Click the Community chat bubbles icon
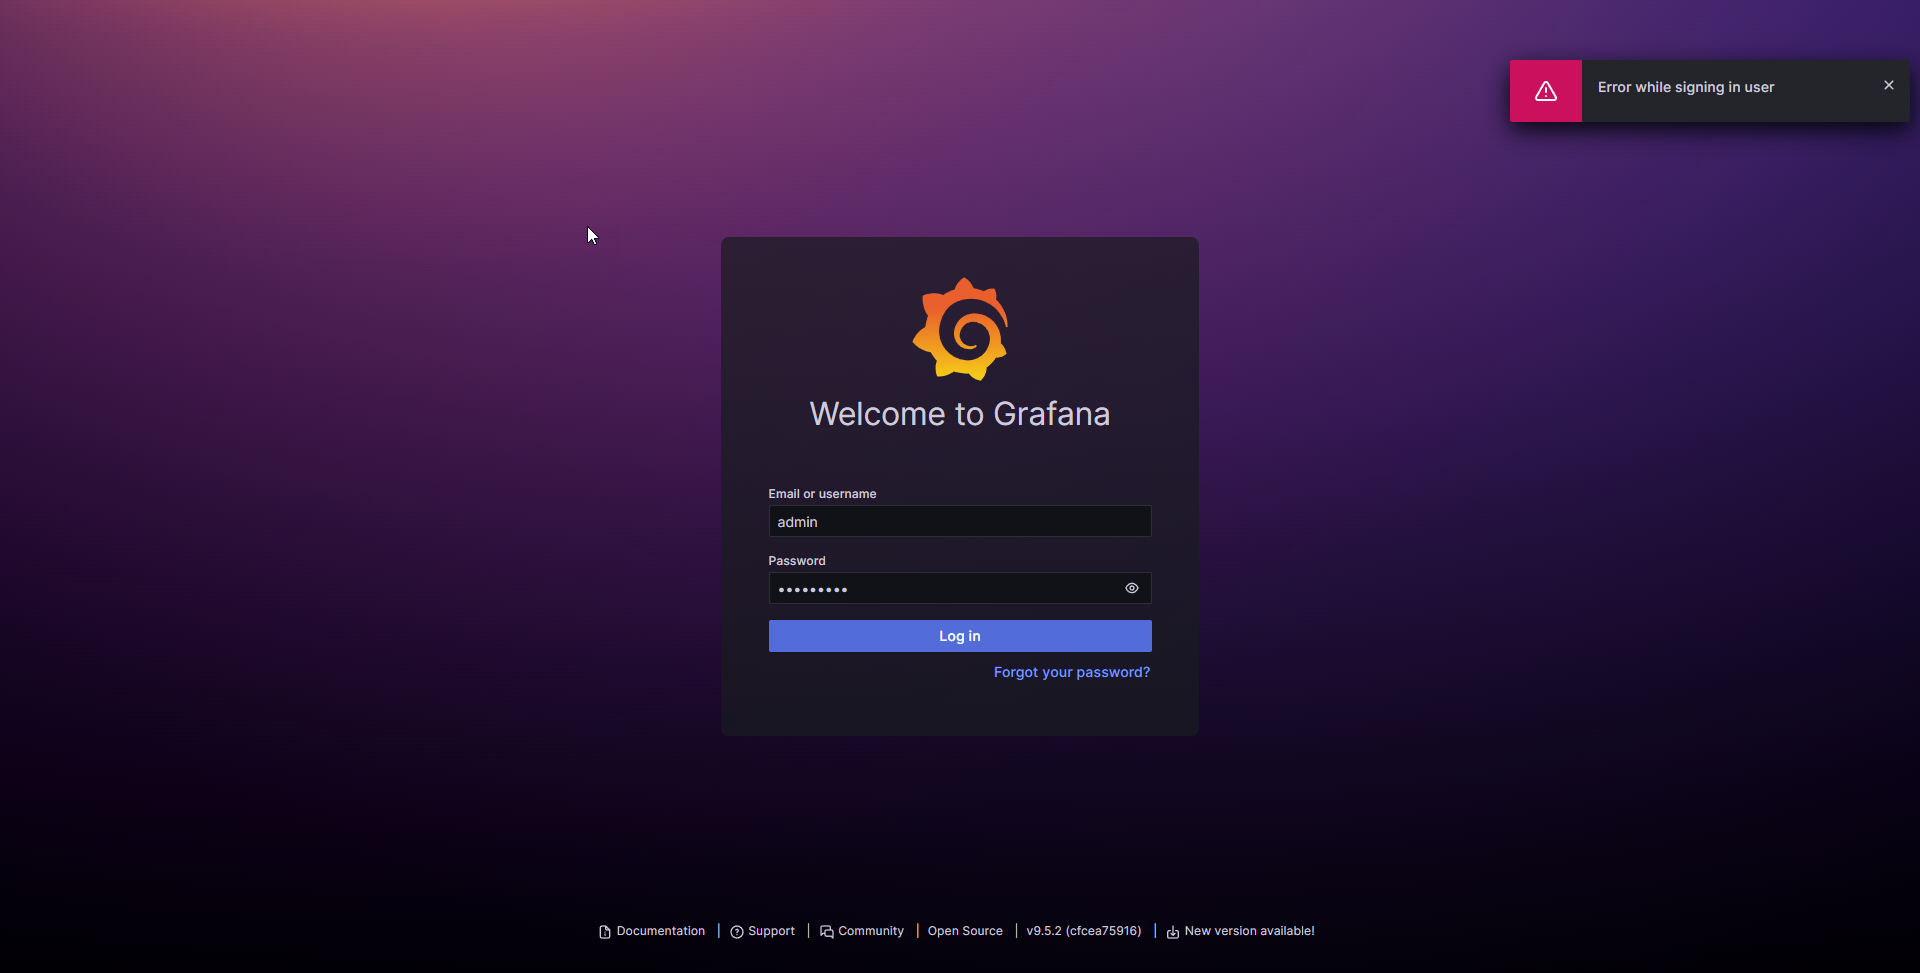This screenshot has height=973, width=1920. (x=827, y=932)
